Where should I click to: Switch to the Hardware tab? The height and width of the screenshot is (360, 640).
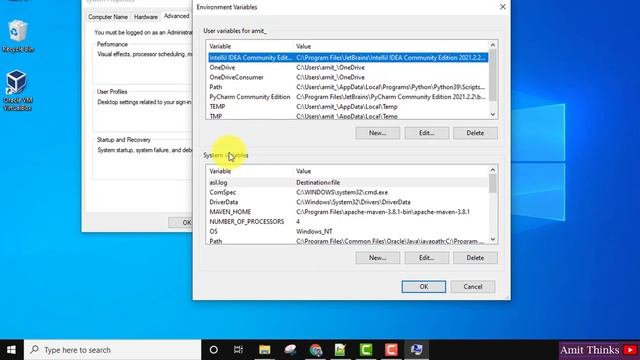146,17
